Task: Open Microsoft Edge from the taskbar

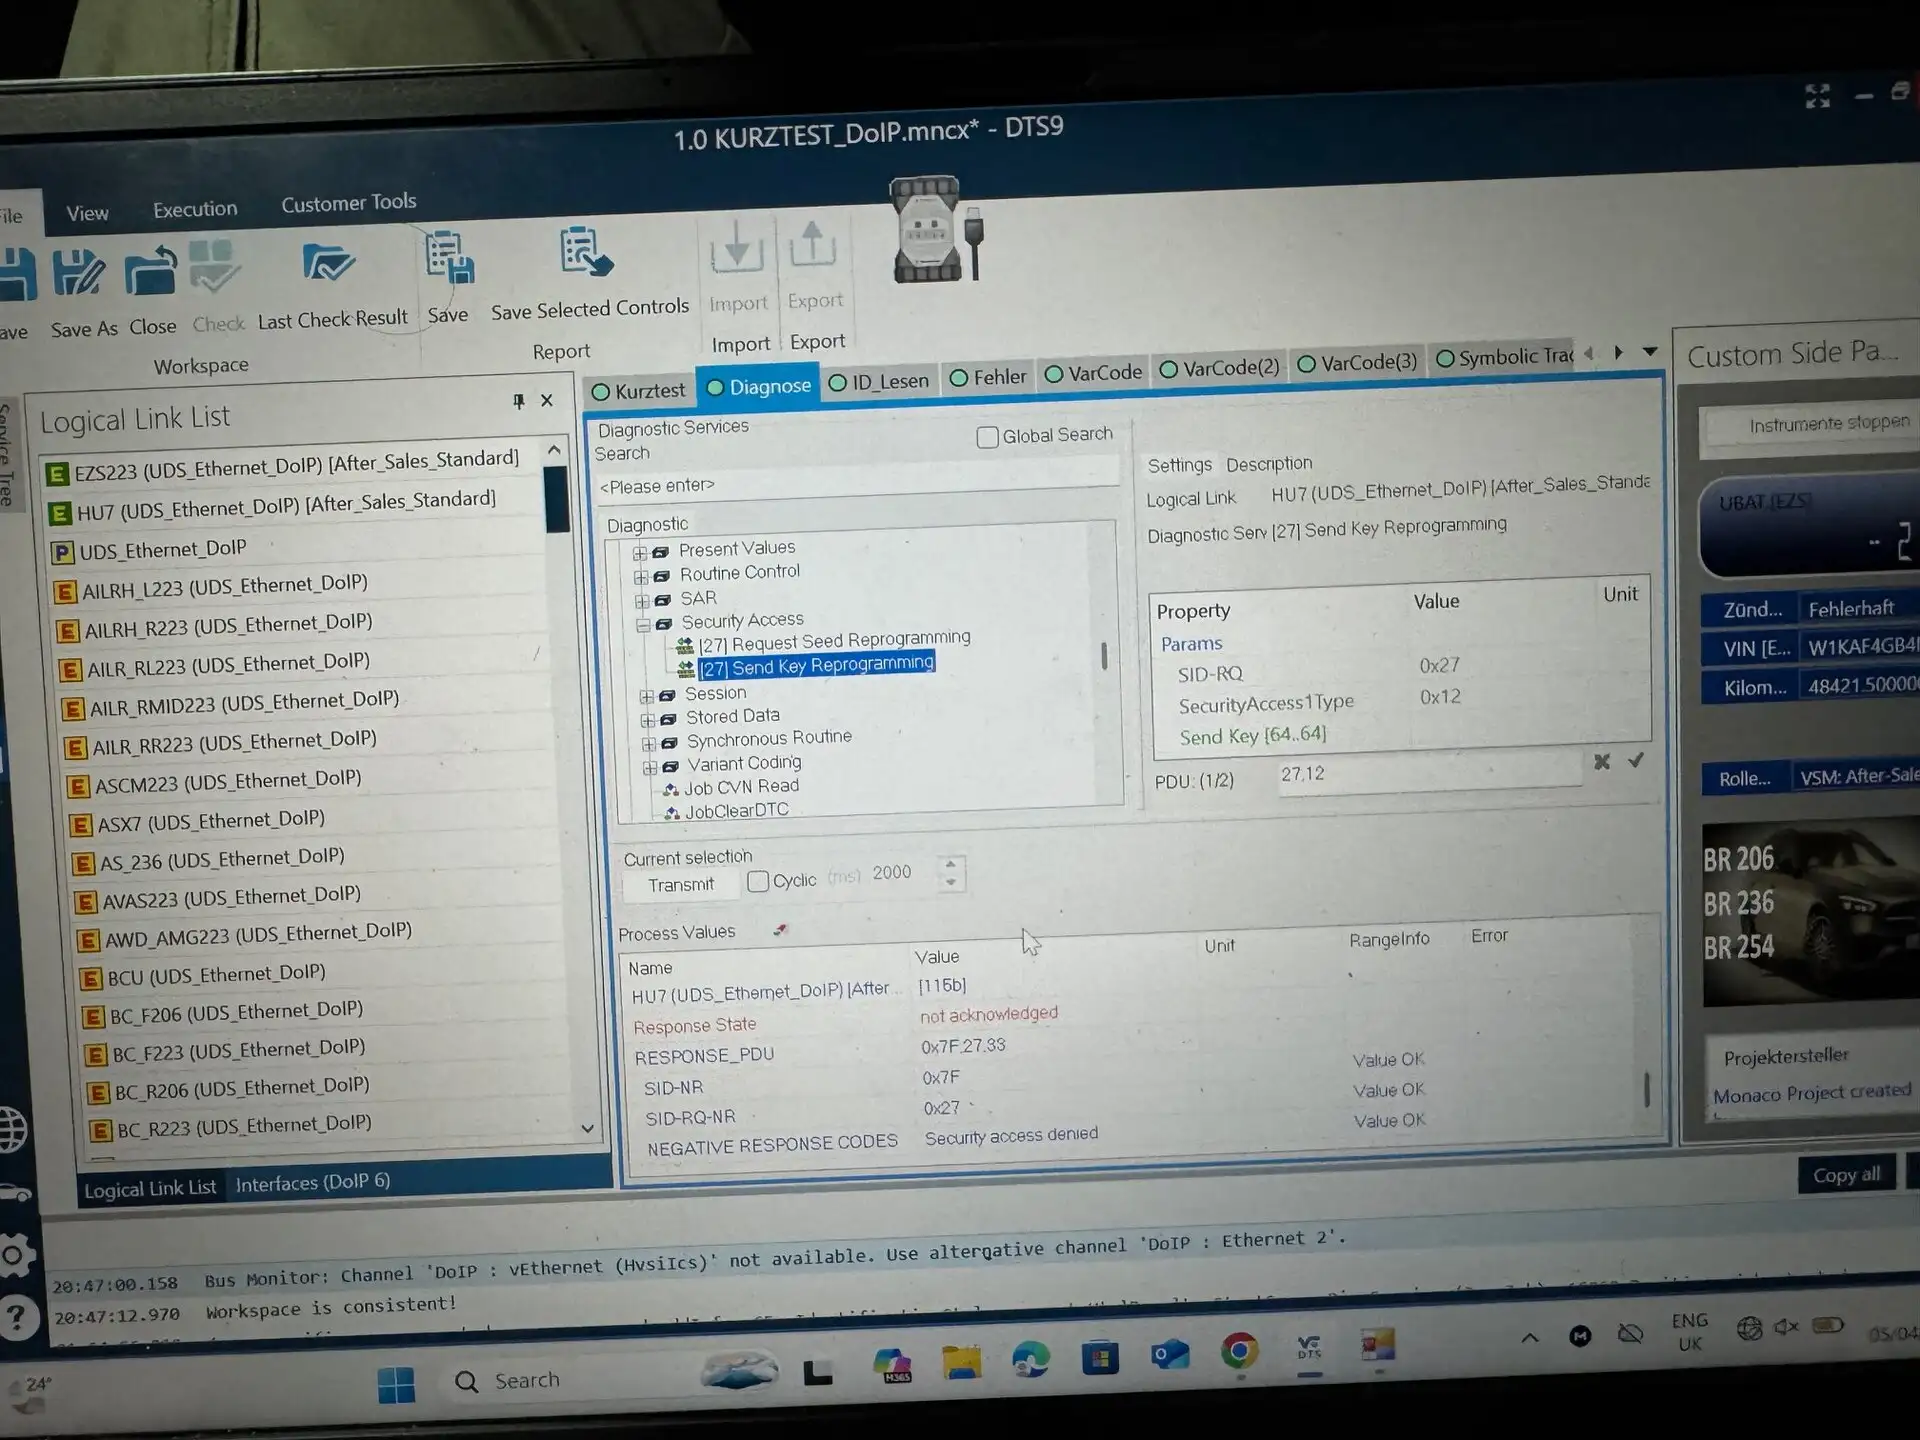Action: [x=1031, y=1360]
